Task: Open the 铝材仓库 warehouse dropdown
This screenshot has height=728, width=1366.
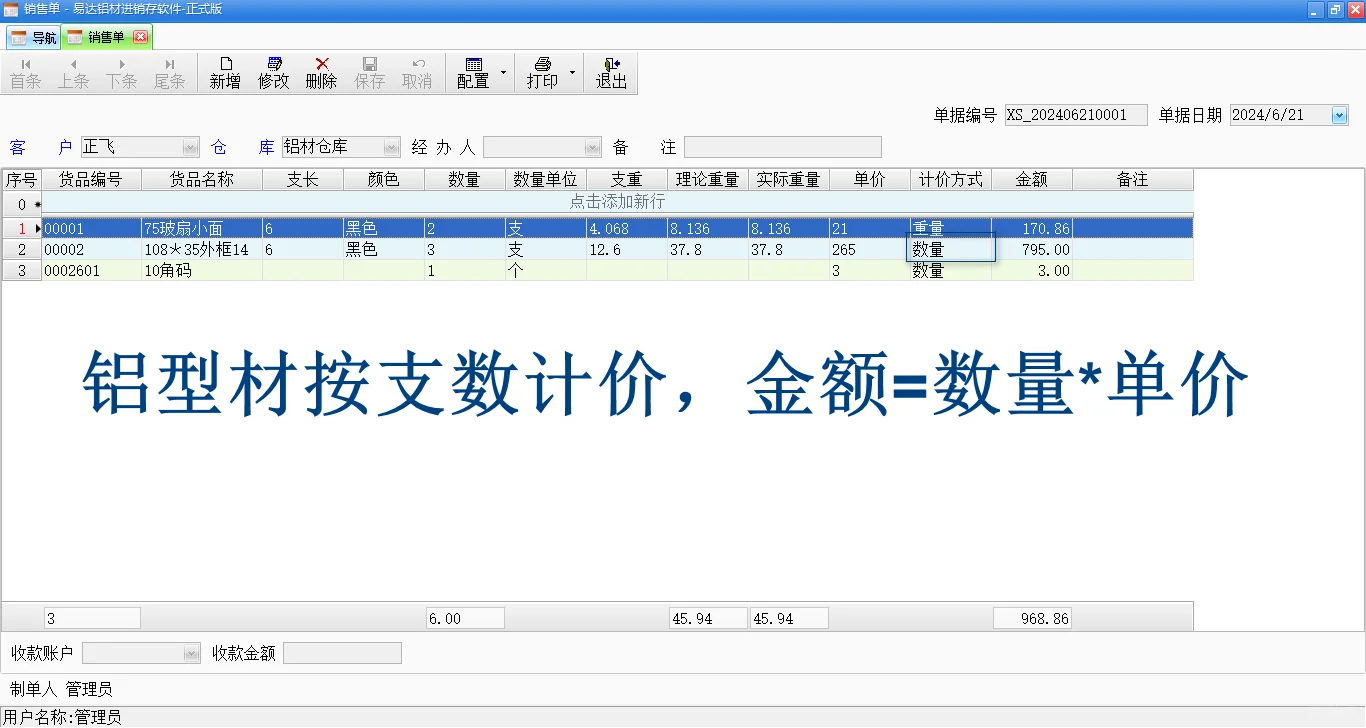Action: pos(390,146)
